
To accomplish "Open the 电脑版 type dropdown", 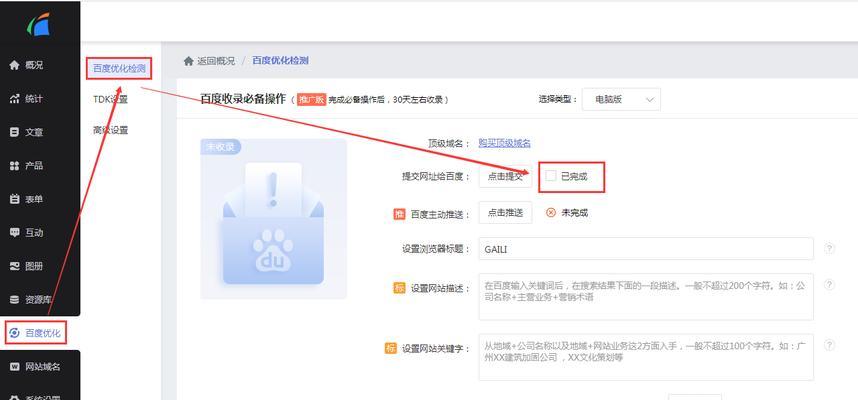I will [x=621, y=100].
